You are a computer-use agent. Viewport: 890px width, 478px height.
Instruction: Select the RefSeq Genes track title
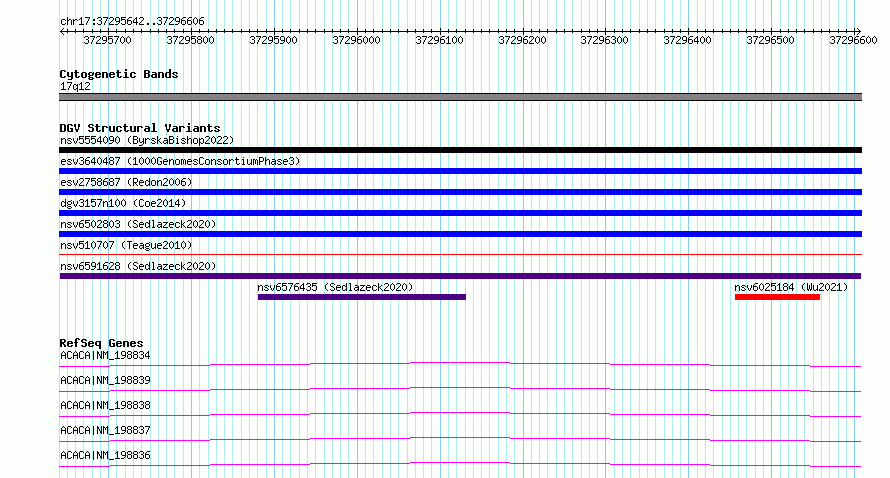pos(101,343)
